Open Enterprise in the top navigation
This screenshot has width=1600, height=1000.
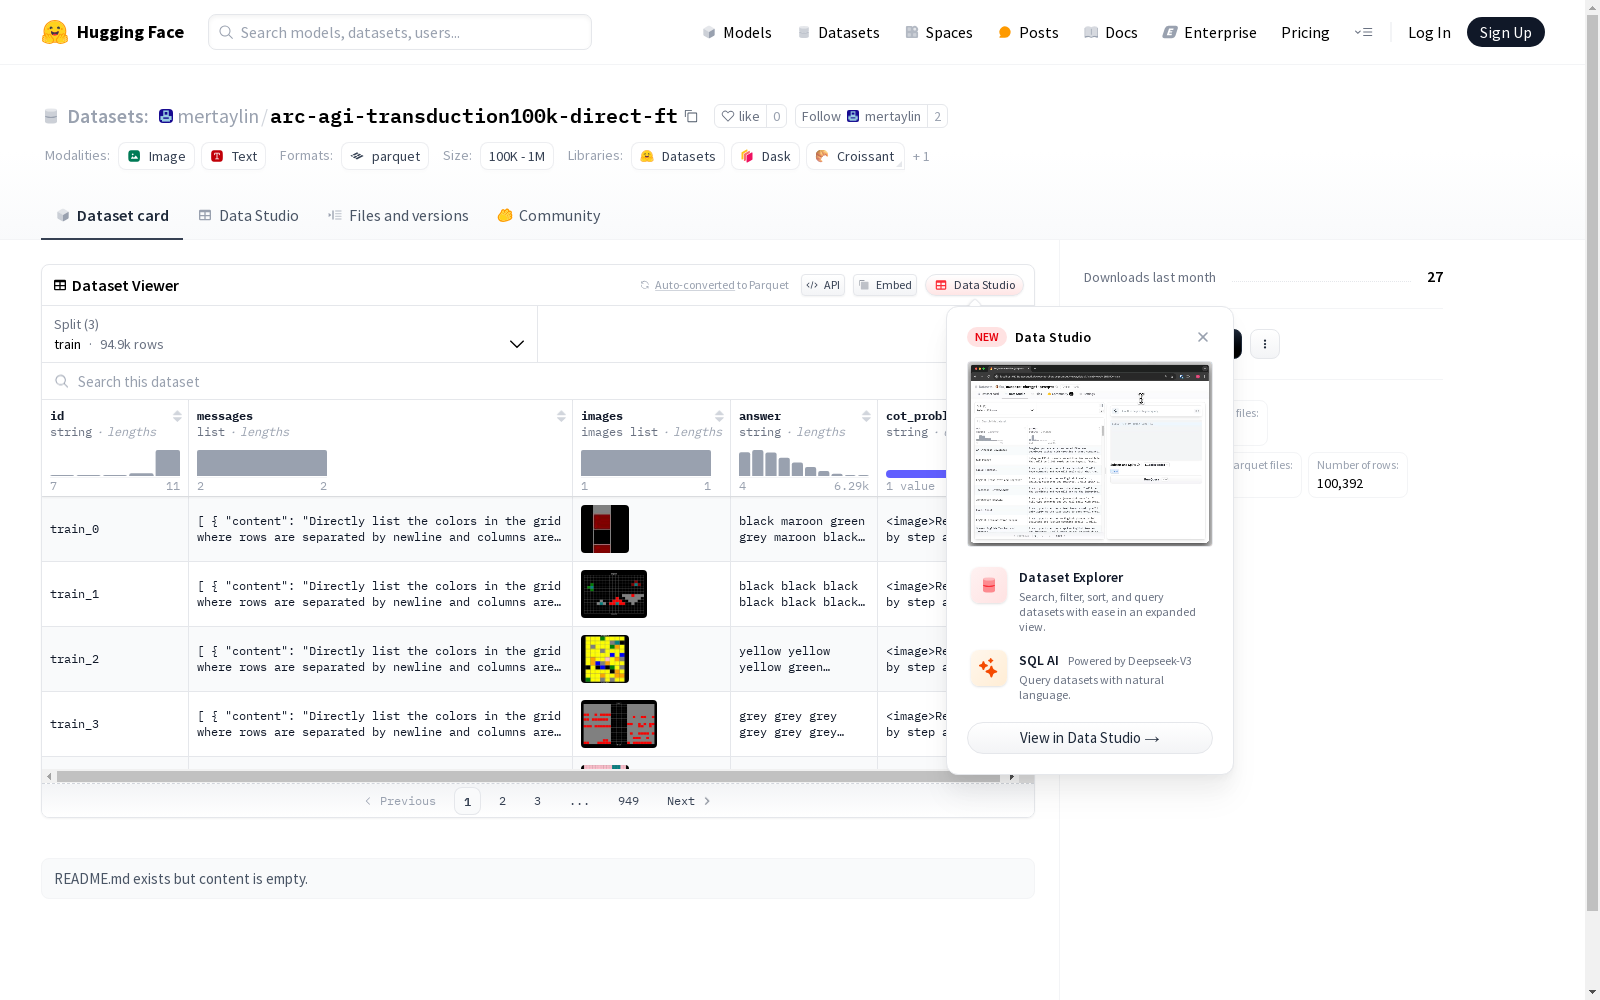pos(1209,32)
